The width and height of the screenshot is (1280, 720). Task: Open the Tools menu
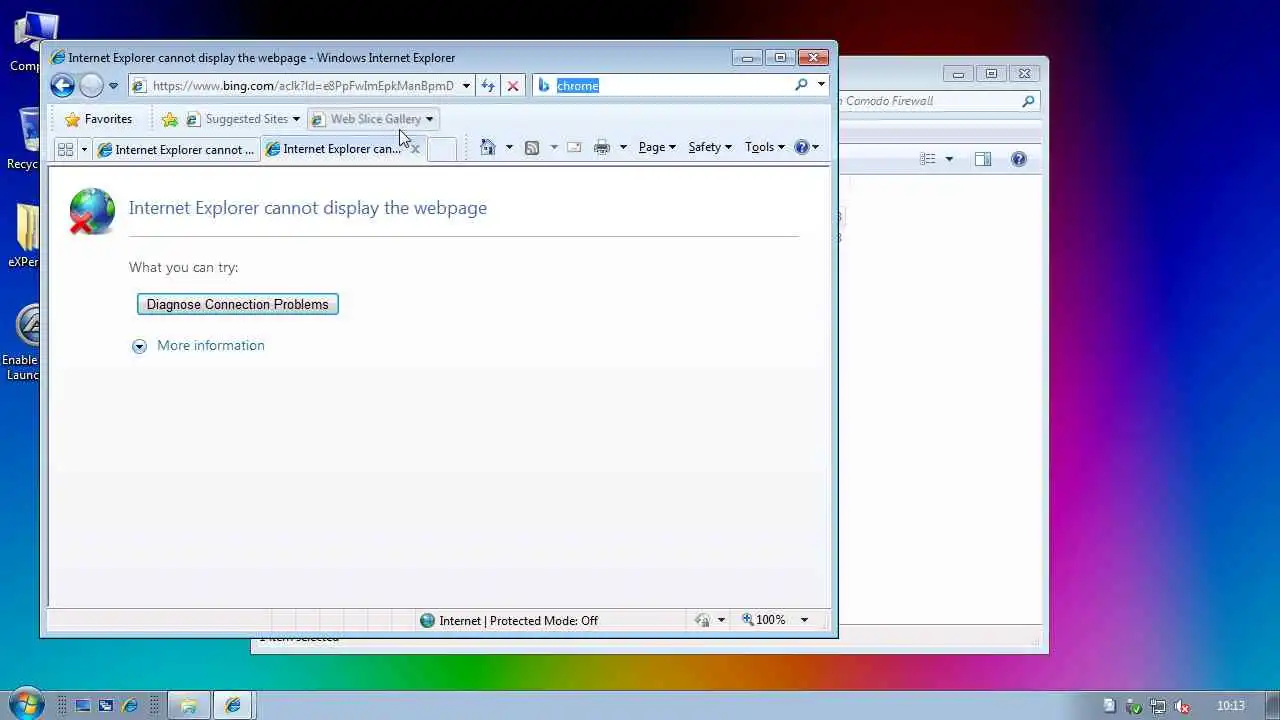(x=765, y=147)
